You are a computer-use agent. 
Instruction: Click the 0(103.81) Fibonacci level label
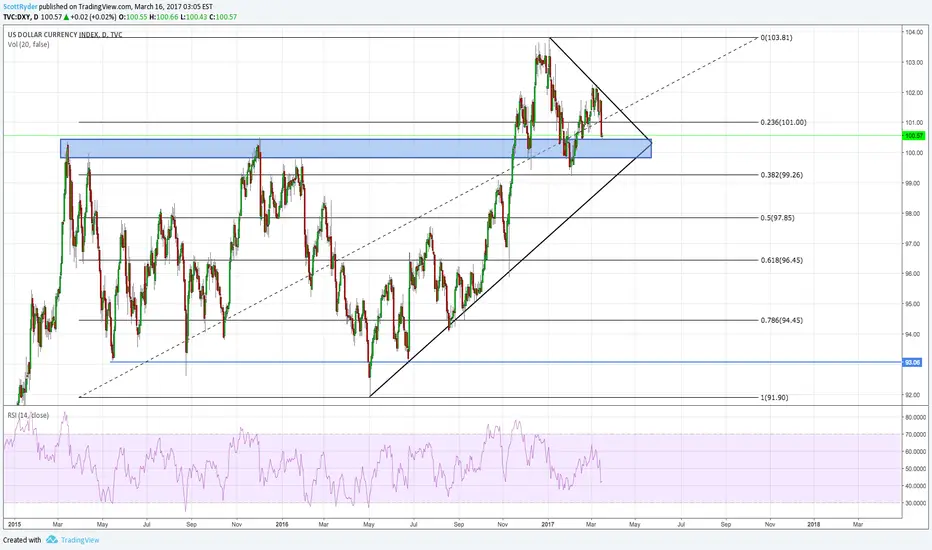click(x=776, y=37)
